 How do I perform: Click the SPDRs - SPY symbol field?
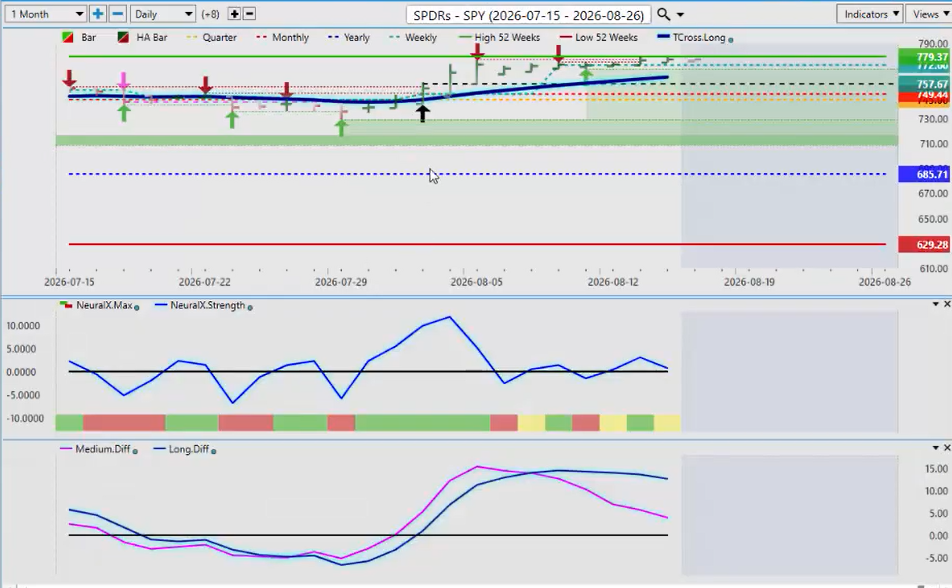[x=528, y=15]
